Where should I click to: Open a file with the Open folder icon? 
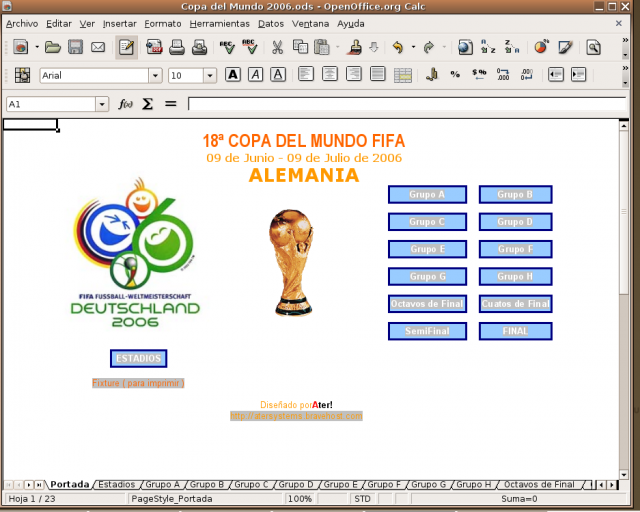[53, 47]
